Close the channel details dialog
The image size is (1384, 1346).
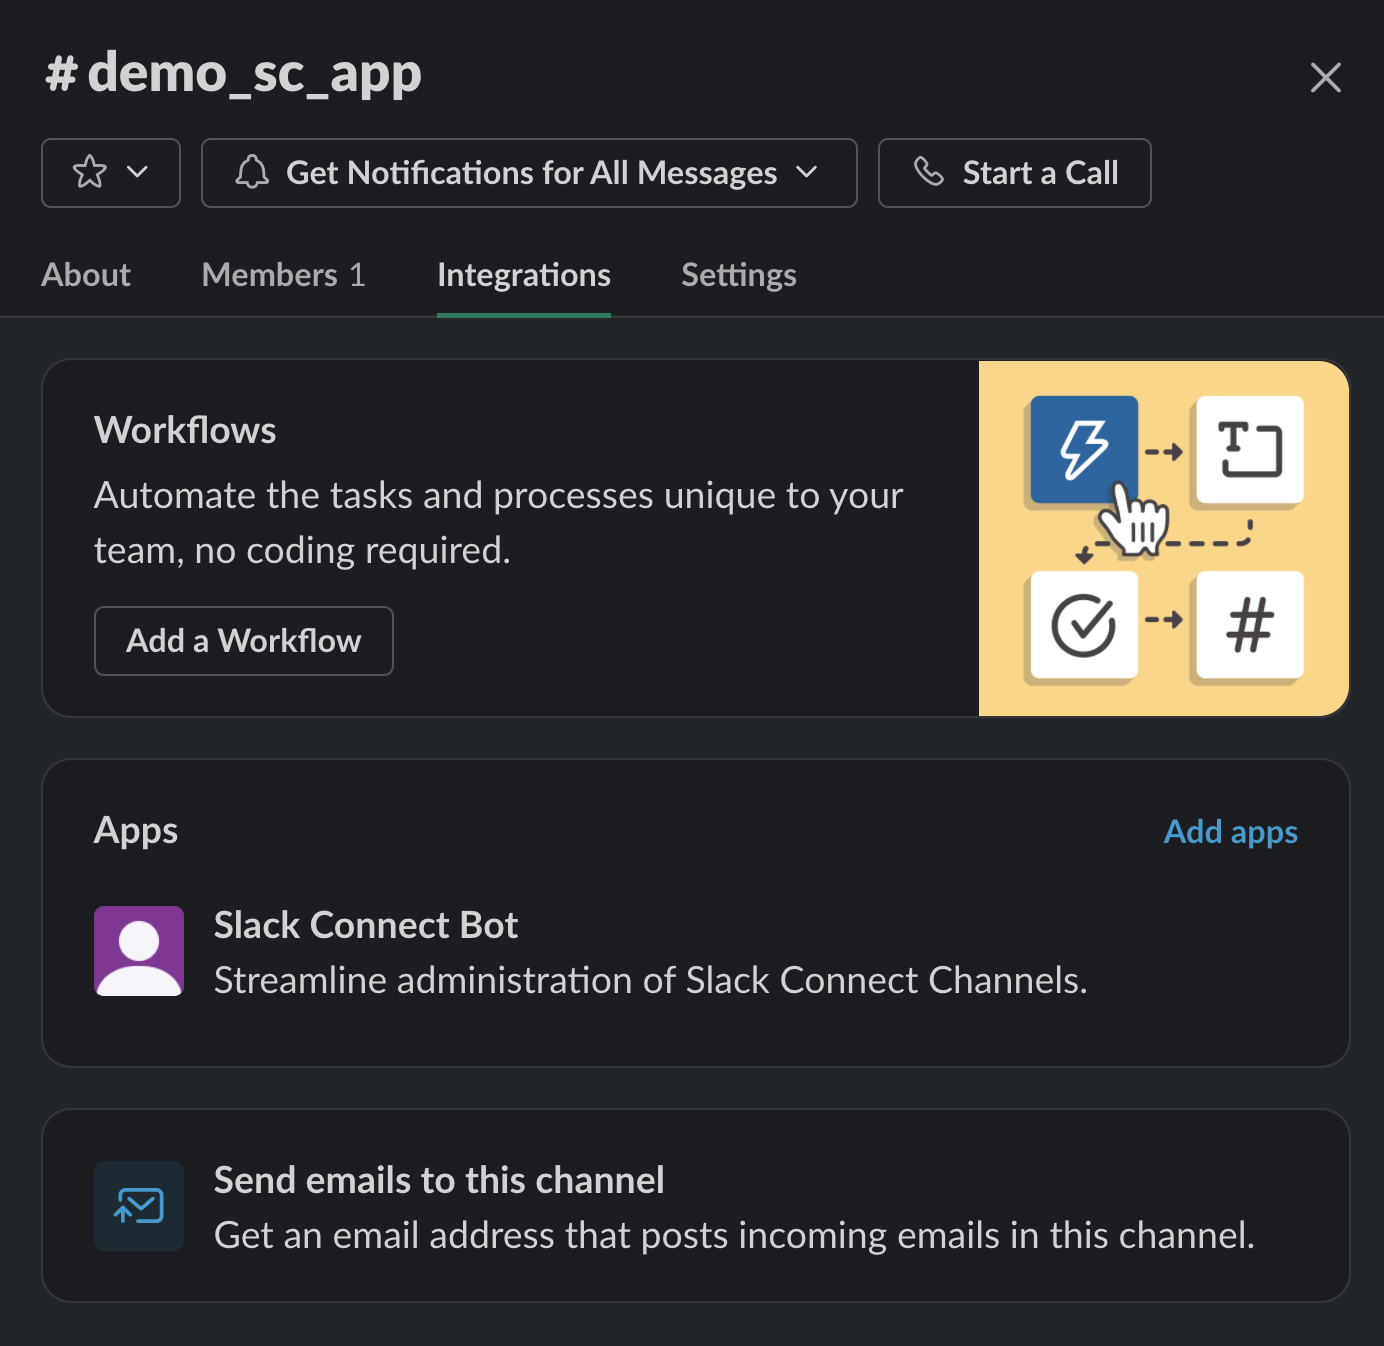point(1325,77)
